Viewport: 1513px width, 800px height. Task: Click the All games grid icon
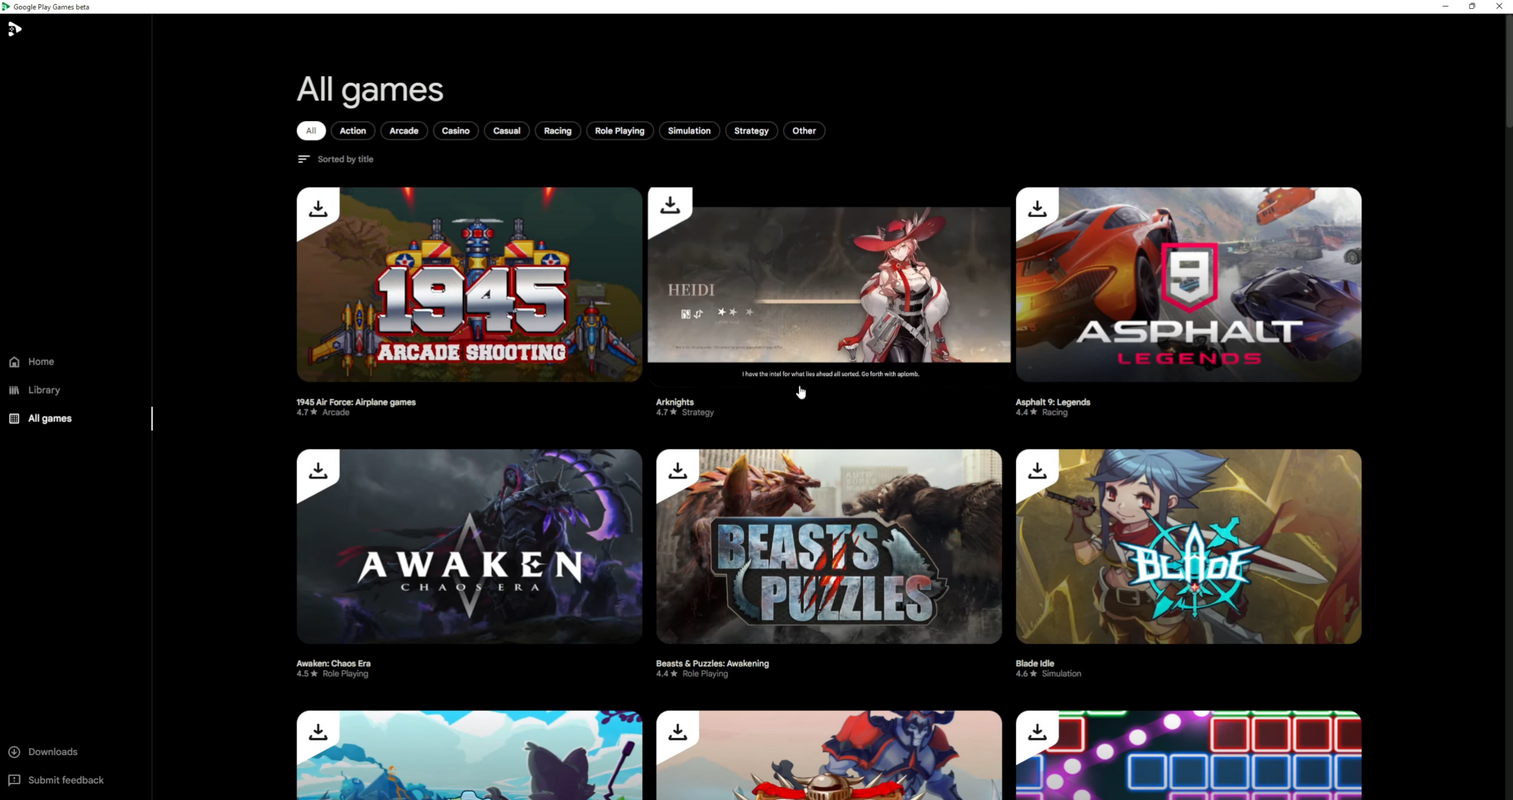pos(14,418)
